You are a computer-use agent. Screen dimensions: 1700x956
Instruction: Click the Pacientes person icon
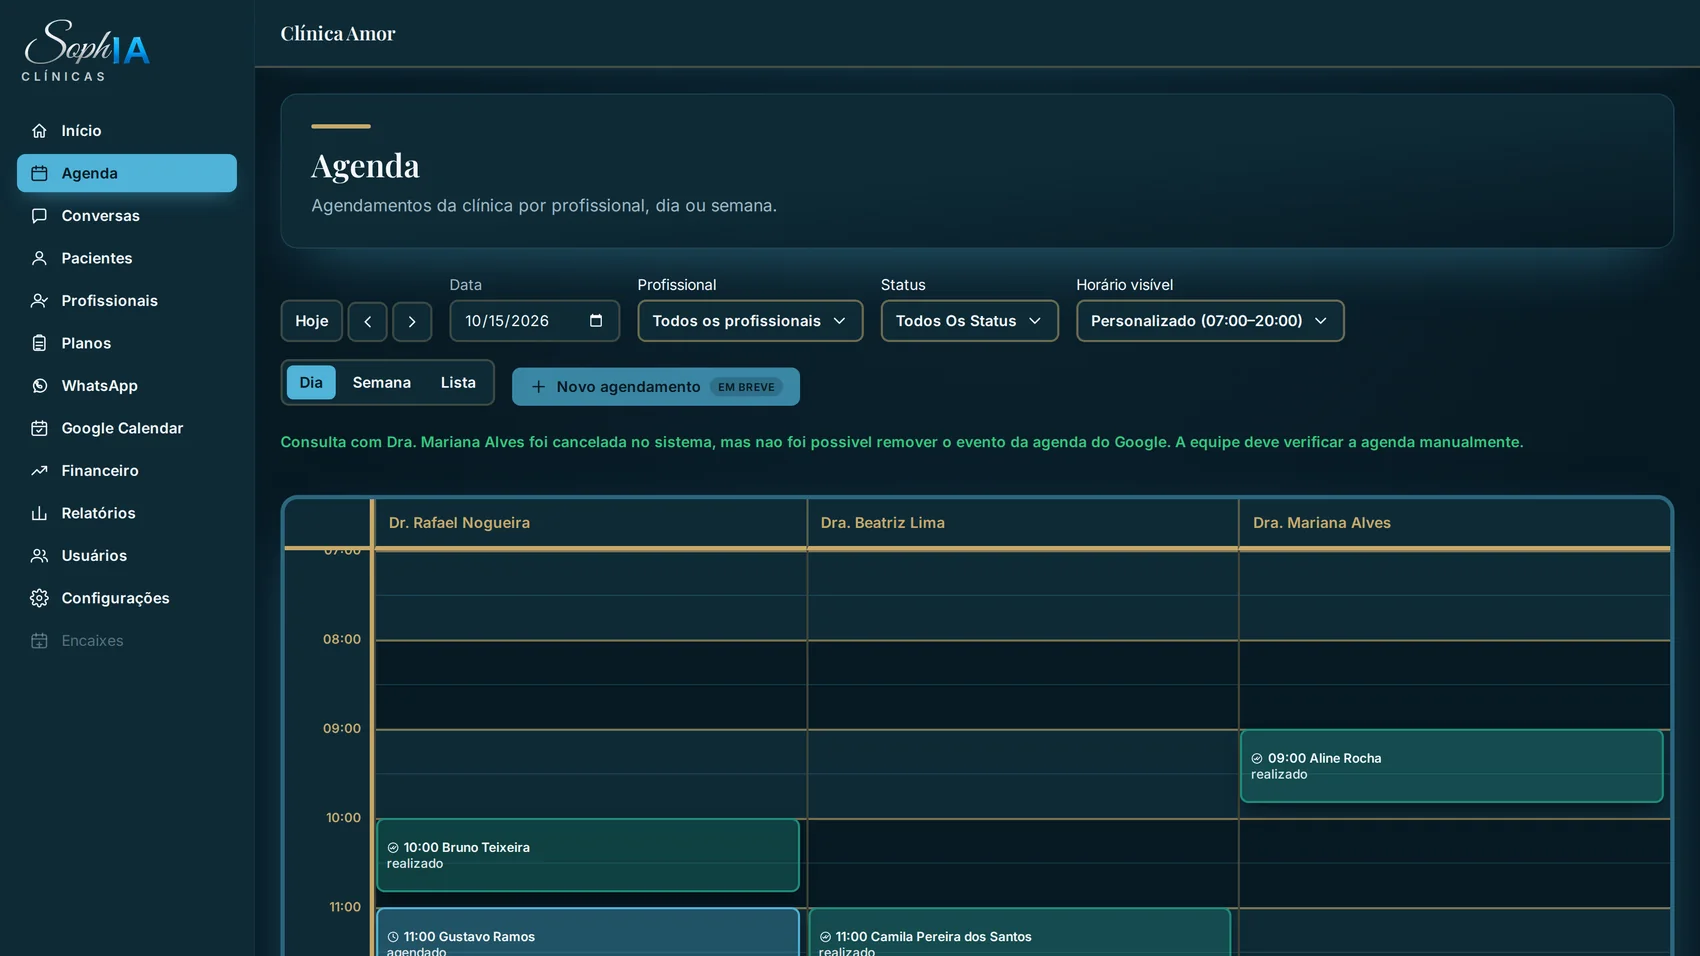[x=39, y=258]
